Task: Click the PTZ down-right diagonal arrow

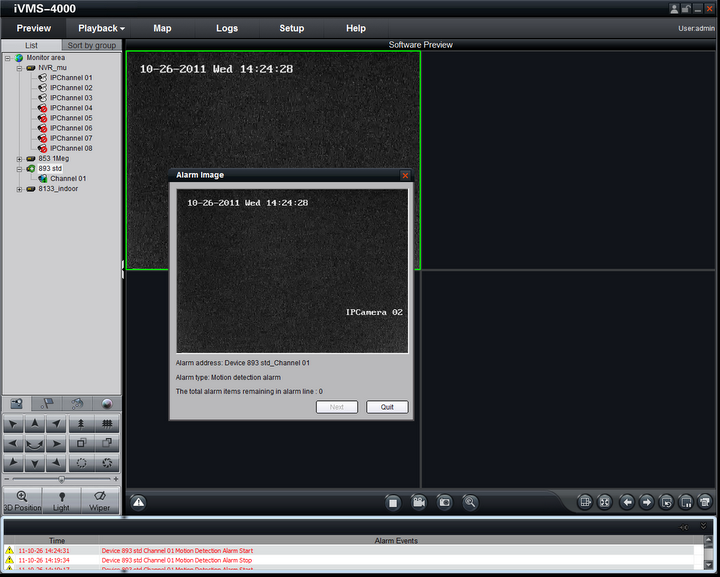Action: pos(56,463)
